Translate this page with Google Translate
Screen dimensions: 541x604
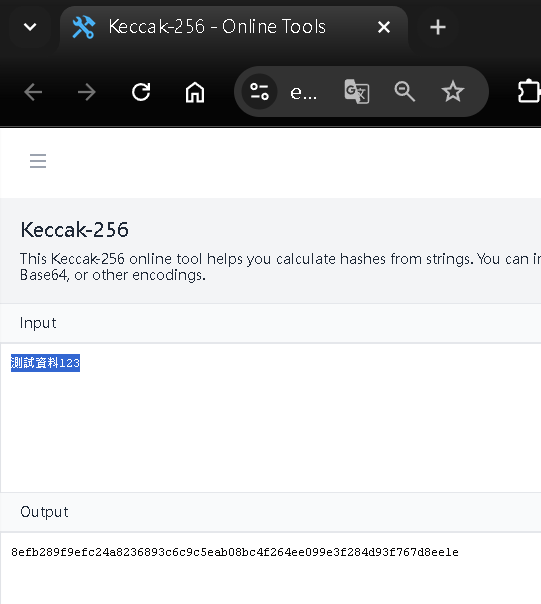click(357, 92)
